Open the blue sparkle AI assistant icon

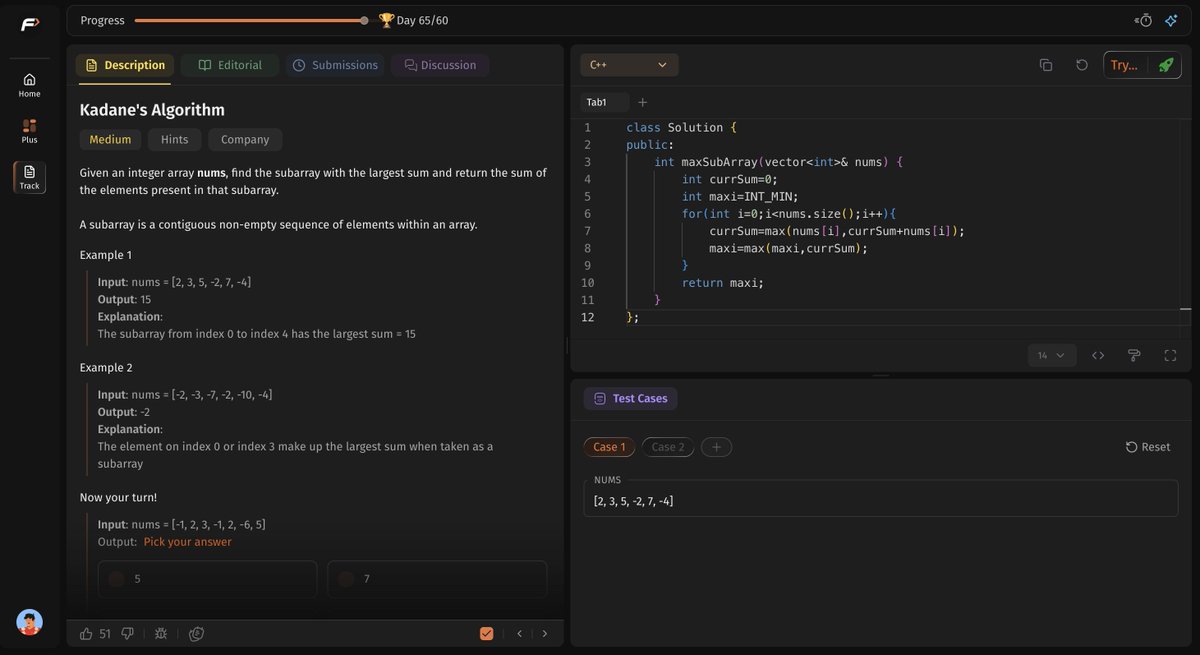click(x=1171, y=20)
